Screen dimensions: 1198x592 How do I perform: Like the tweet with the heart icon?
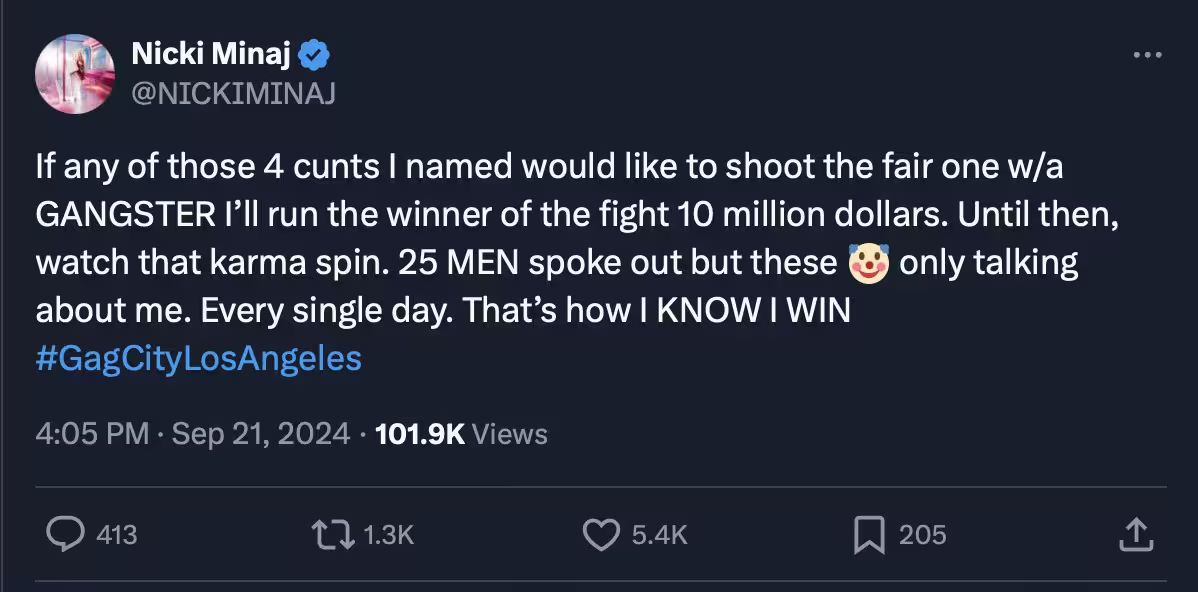[x=601, y=535]
